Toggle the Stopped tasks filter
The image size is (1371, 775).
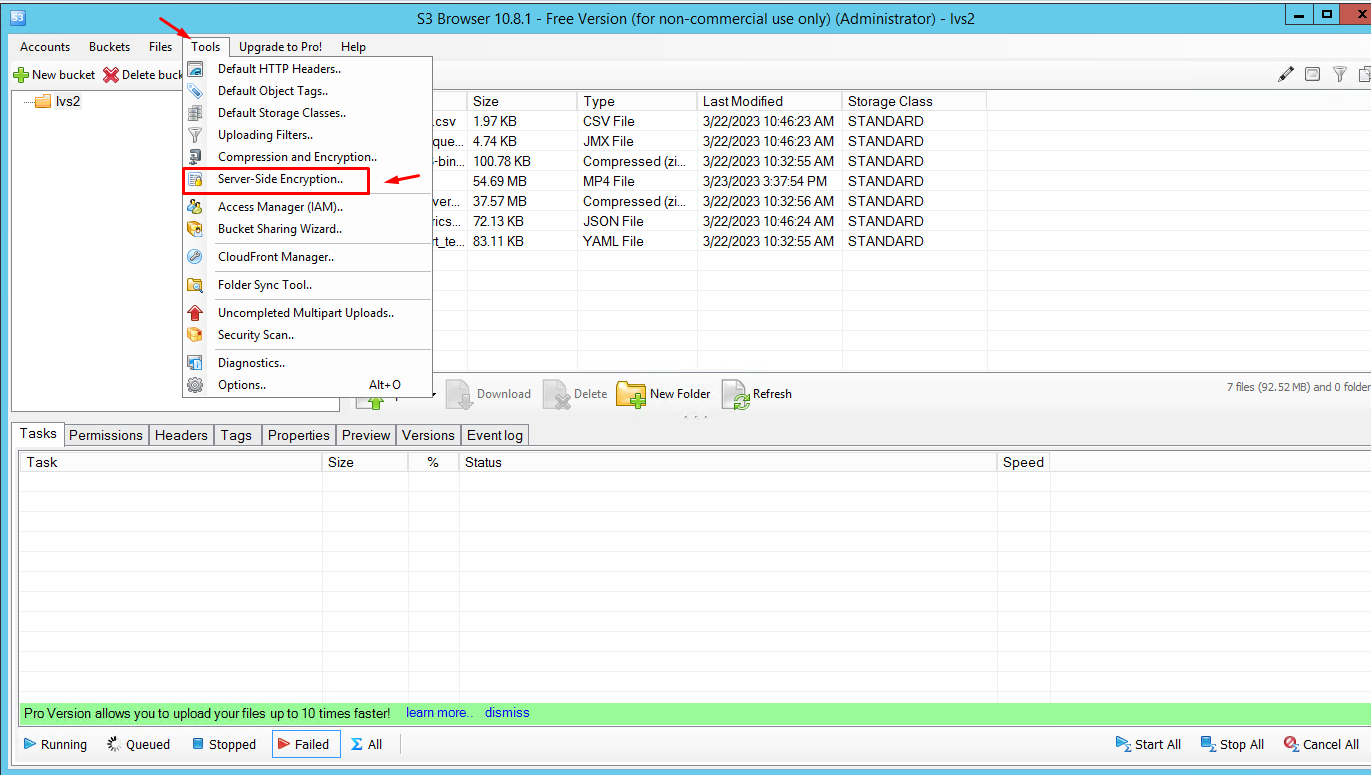pyautogui.click(x=224, y=744)
